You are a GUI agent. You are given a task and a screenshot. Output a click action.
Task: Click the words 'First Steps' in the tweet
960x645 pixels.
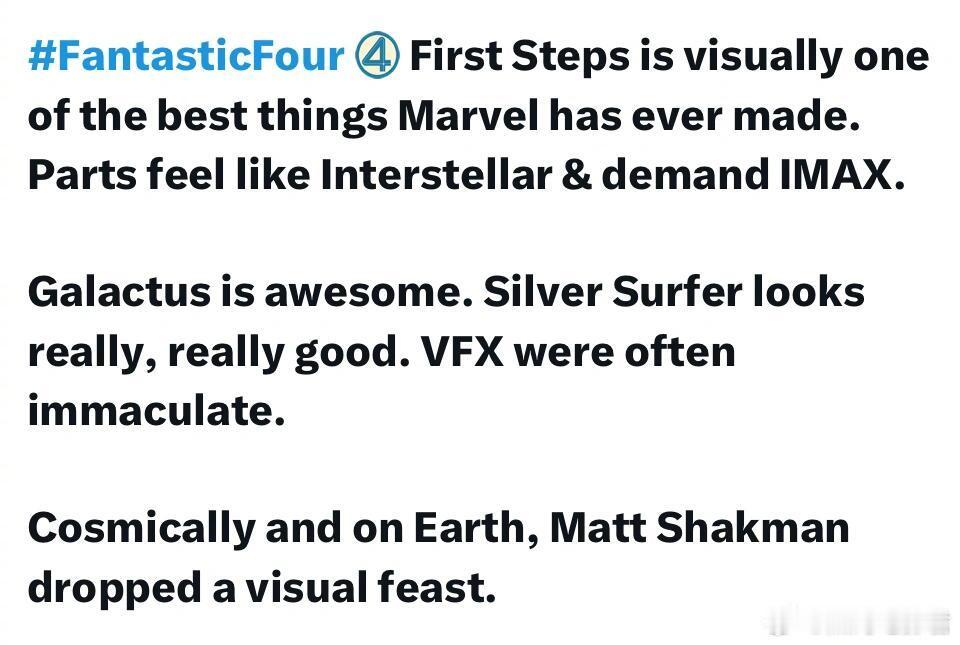point(520,57)
